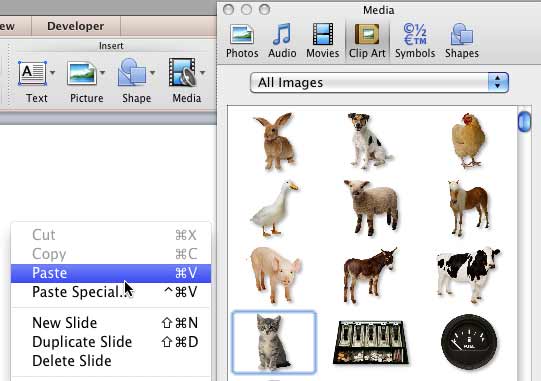
Task: Select Clip Art tab in Media browser
Action: tap(367, 41)
